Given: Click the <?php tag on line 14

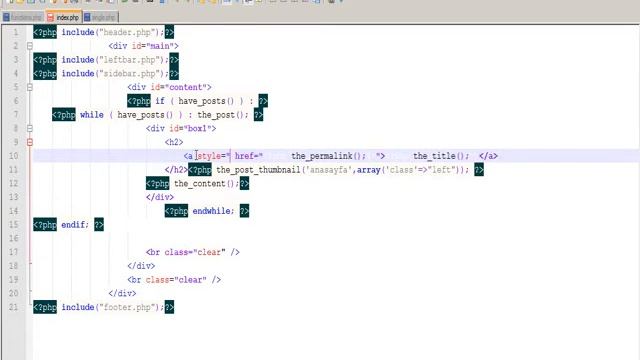Looking at the screenshot, I should point(176,211).
